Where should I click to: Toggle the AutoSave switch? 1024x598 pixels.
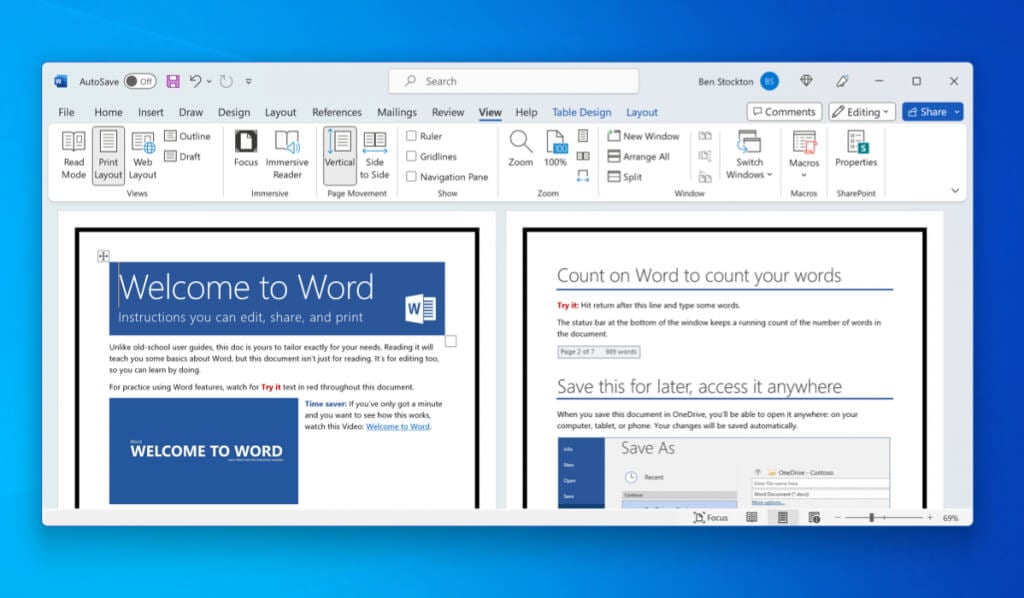140,81
